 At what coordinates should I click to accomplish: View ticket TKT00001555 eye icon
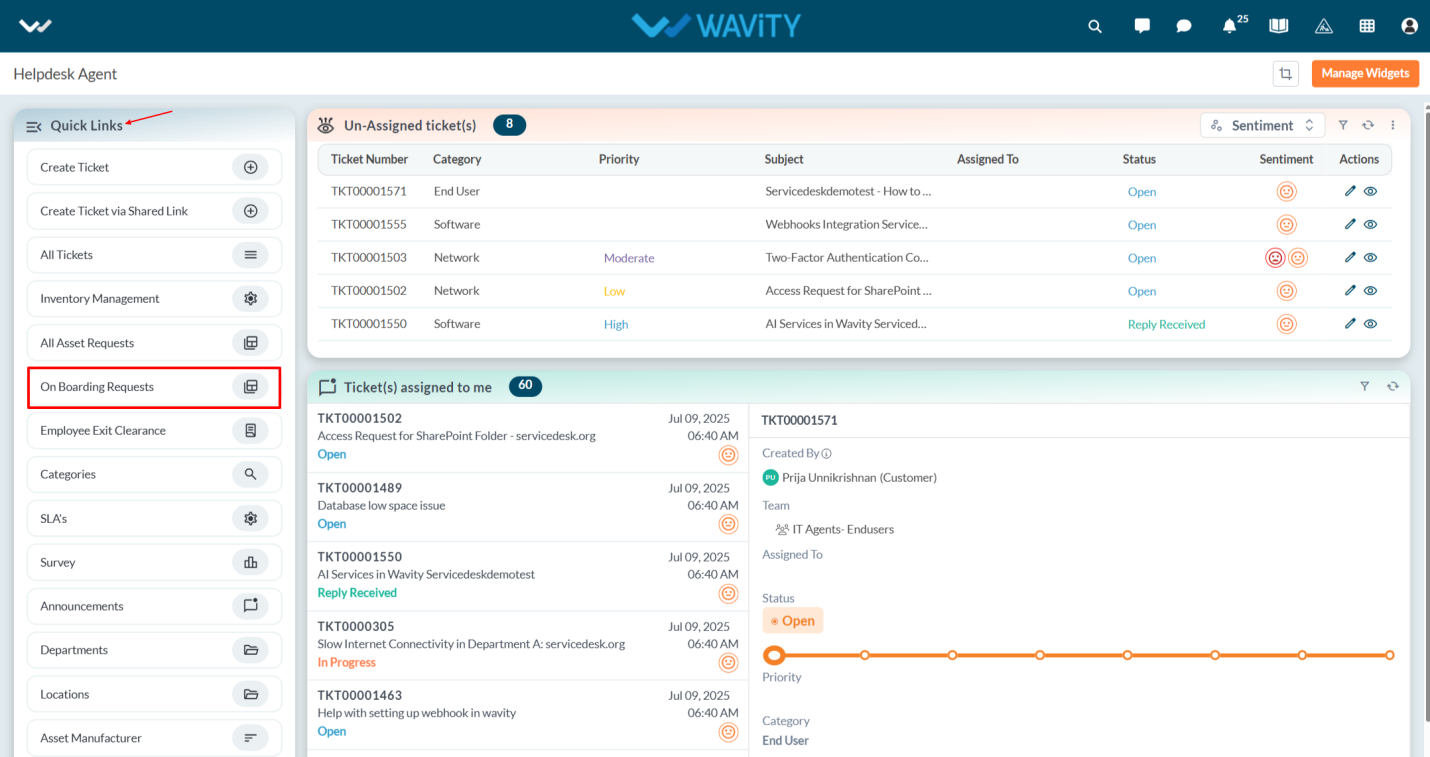(x=1371, y=224)
